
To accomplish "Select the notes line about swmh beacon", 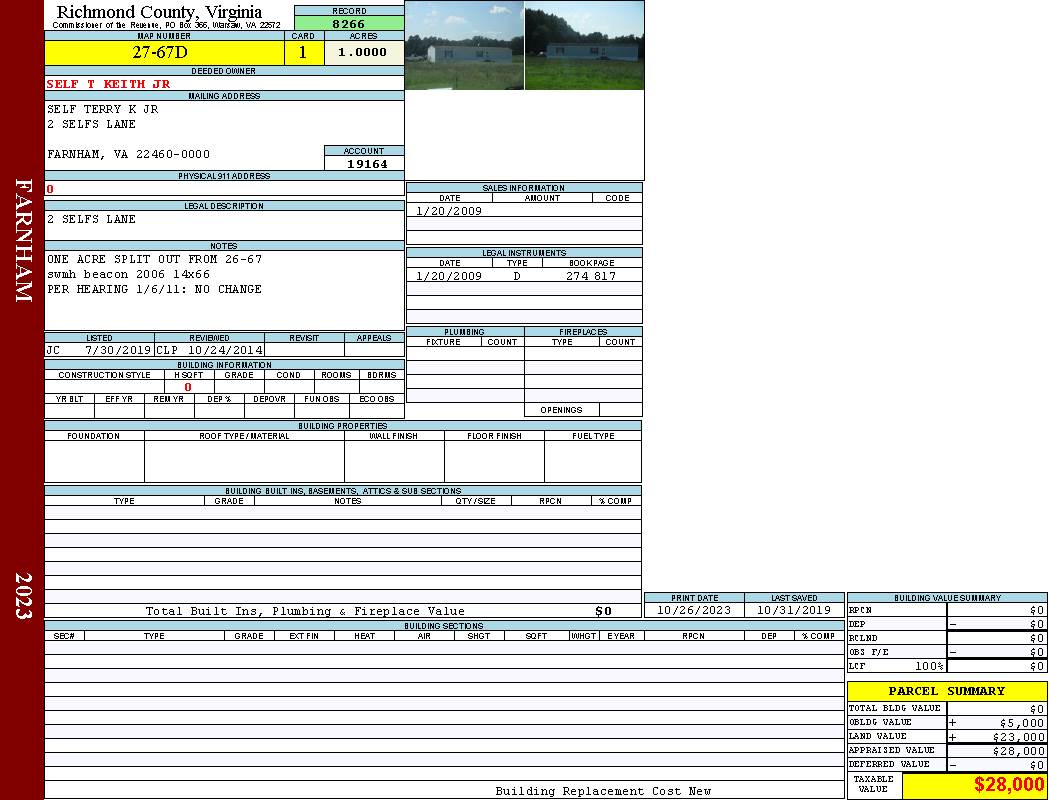I will click(x=129, y=274).
